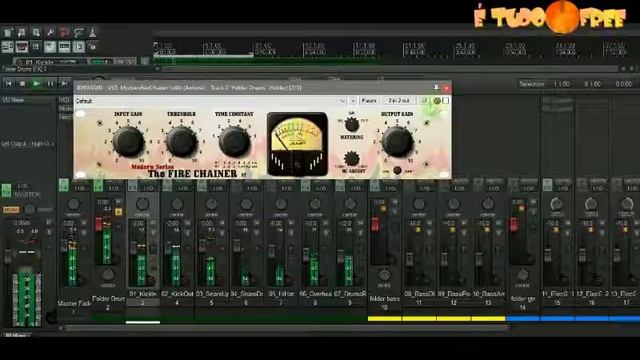Open the Default preset combo box
The image size is (640, 360).
[x=210, y=101]
